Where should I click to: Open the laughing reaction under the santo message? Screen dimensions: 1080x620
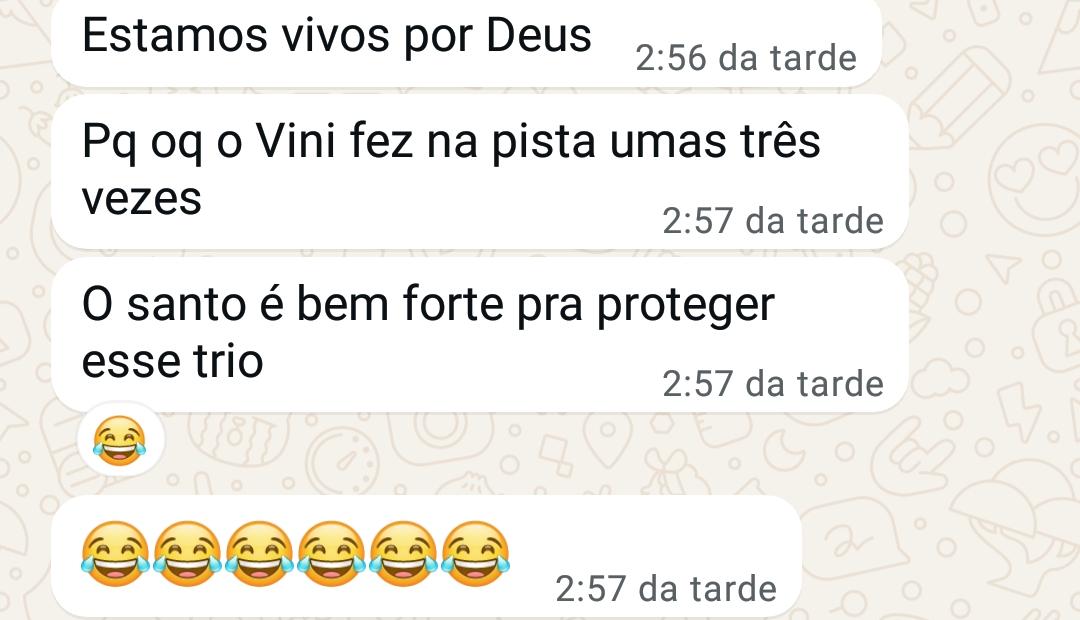pos(120,440)
